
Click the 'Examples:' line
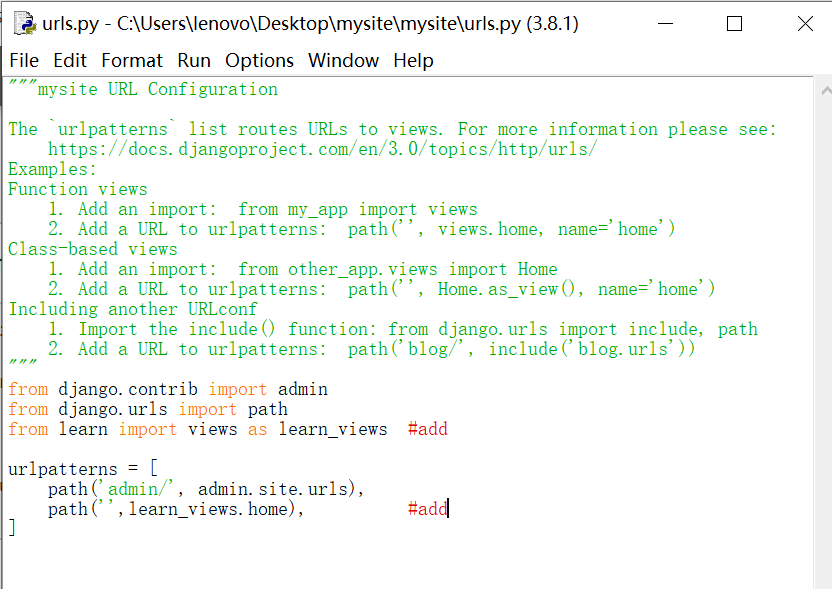pyautogui.click(x=52, y=169)
